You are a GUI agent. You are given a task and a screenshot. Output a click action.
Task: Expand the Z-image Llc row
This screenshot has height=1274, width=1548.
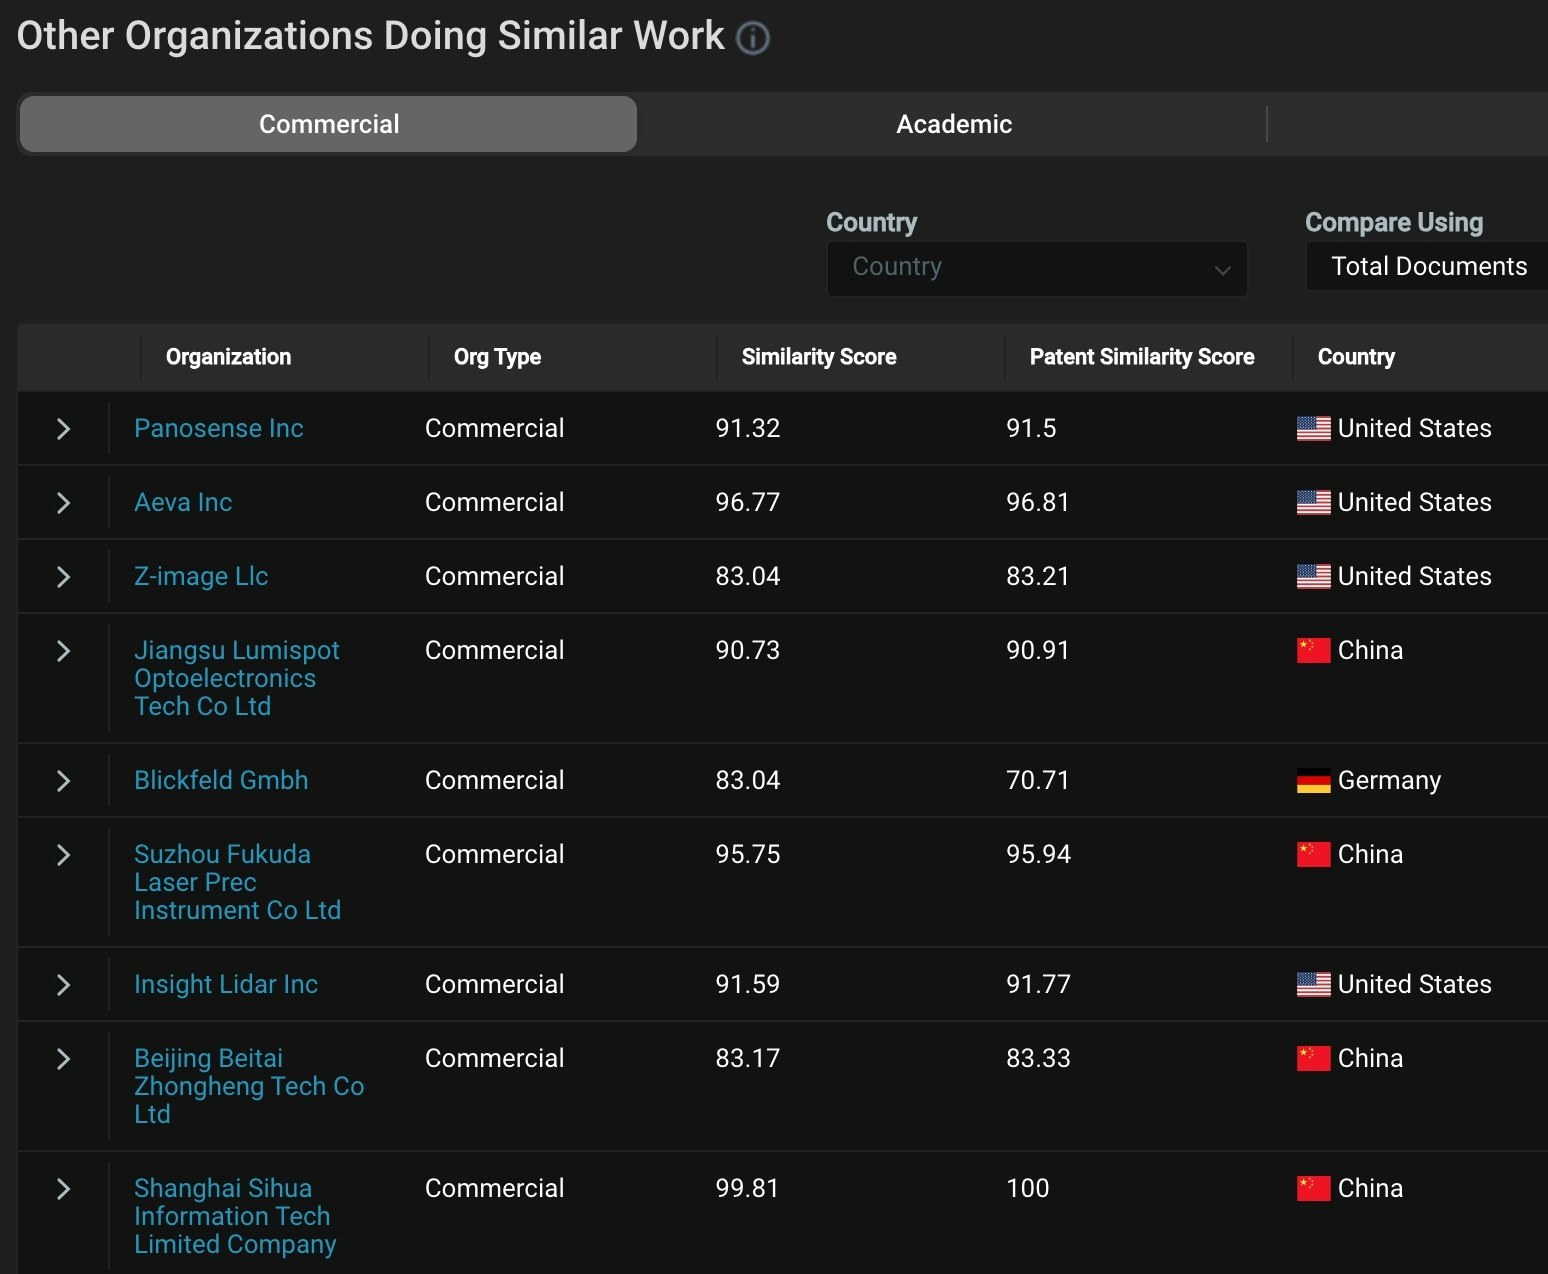point(63,577)
